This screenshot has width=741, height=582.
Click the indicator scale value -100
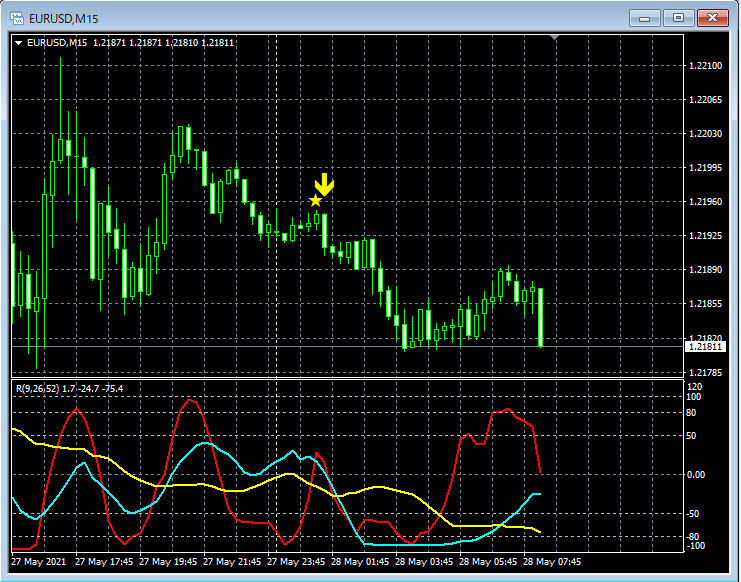pos(695,546)
